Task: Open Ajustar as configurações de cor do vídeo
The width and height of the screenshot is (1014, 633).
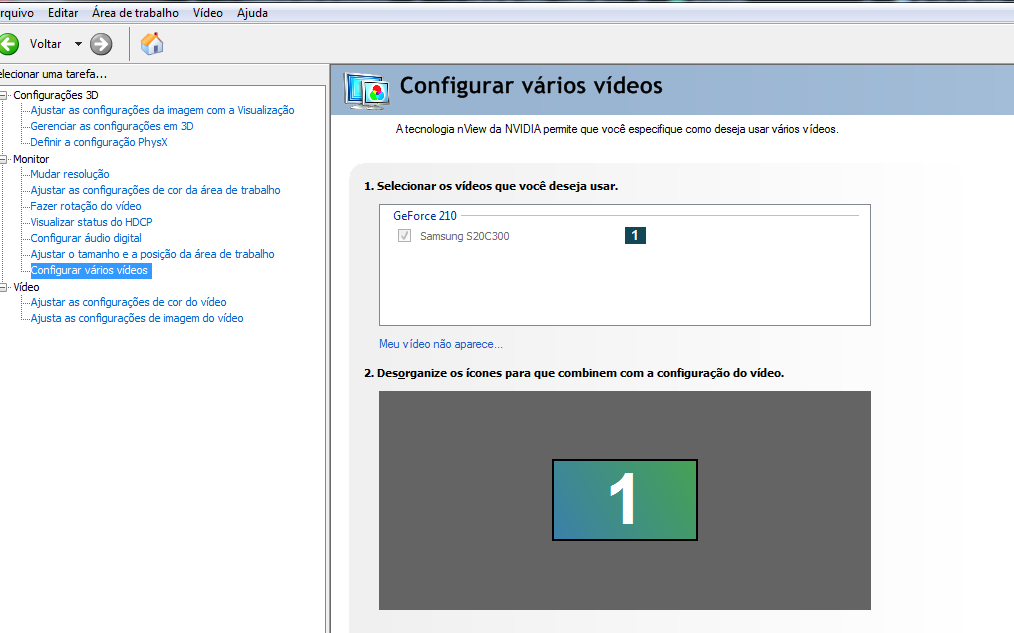Action: 129,302
